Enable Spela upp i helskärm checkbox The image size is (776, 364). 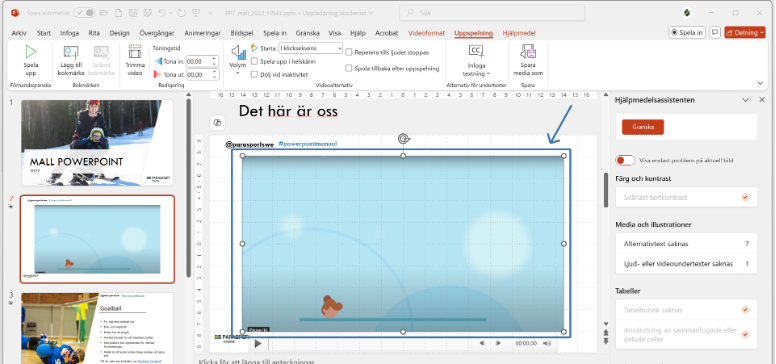tap(254, 61)
